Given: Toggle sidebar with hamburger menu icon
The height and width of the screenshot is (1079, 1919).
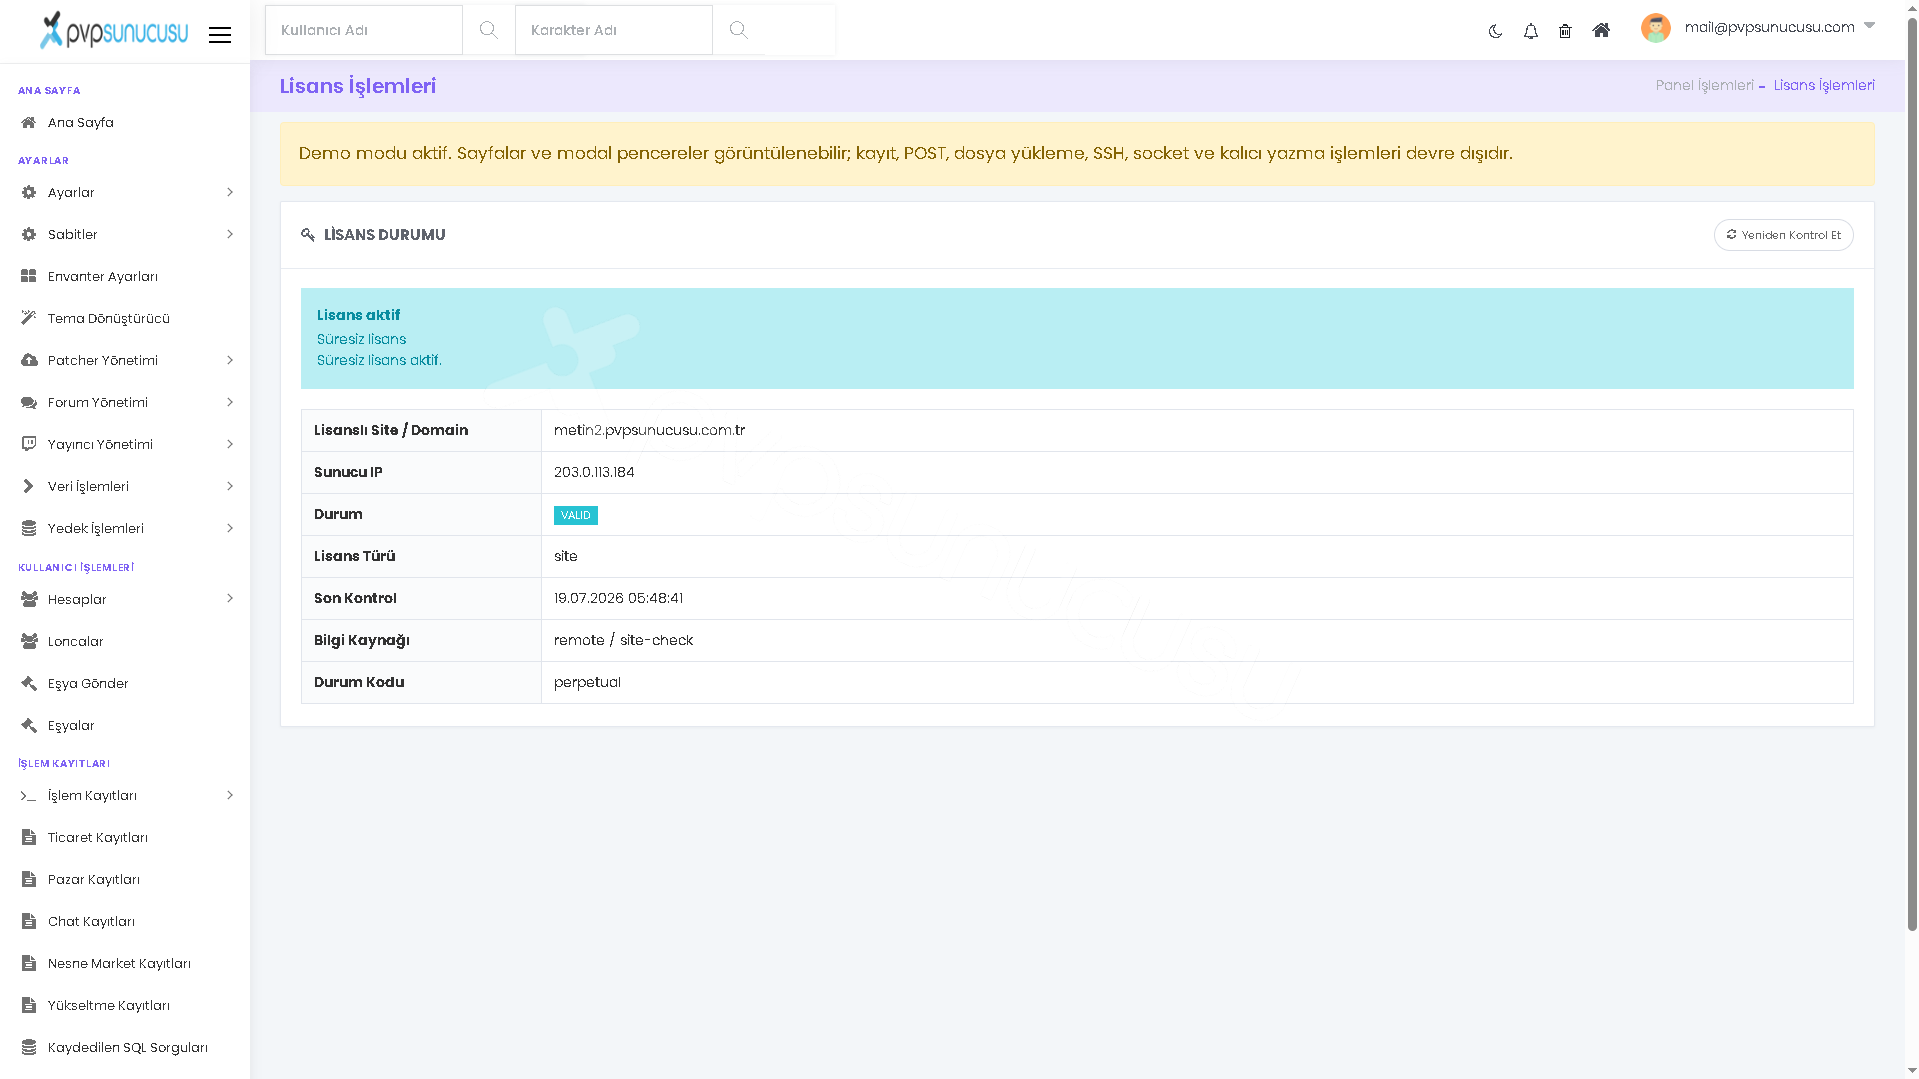Looking at the screenshot, I should (x=220, y=35).
